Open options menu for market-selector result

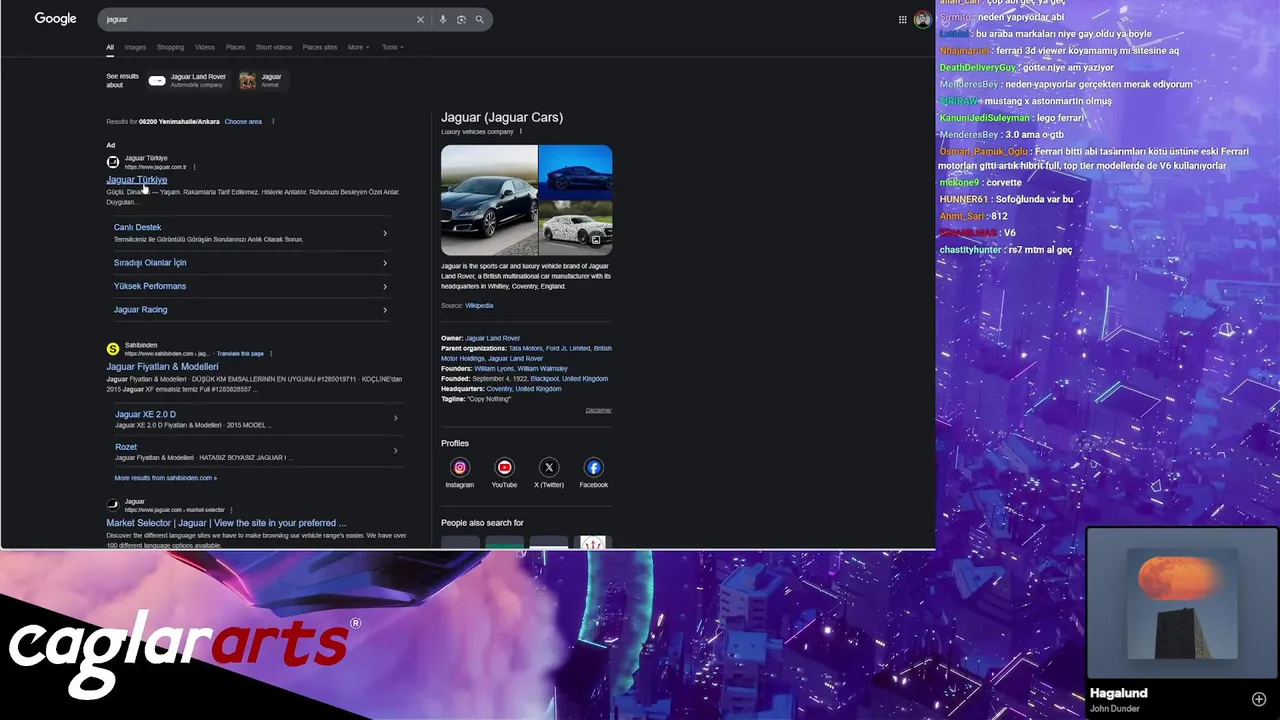click(x=231, y=510)
